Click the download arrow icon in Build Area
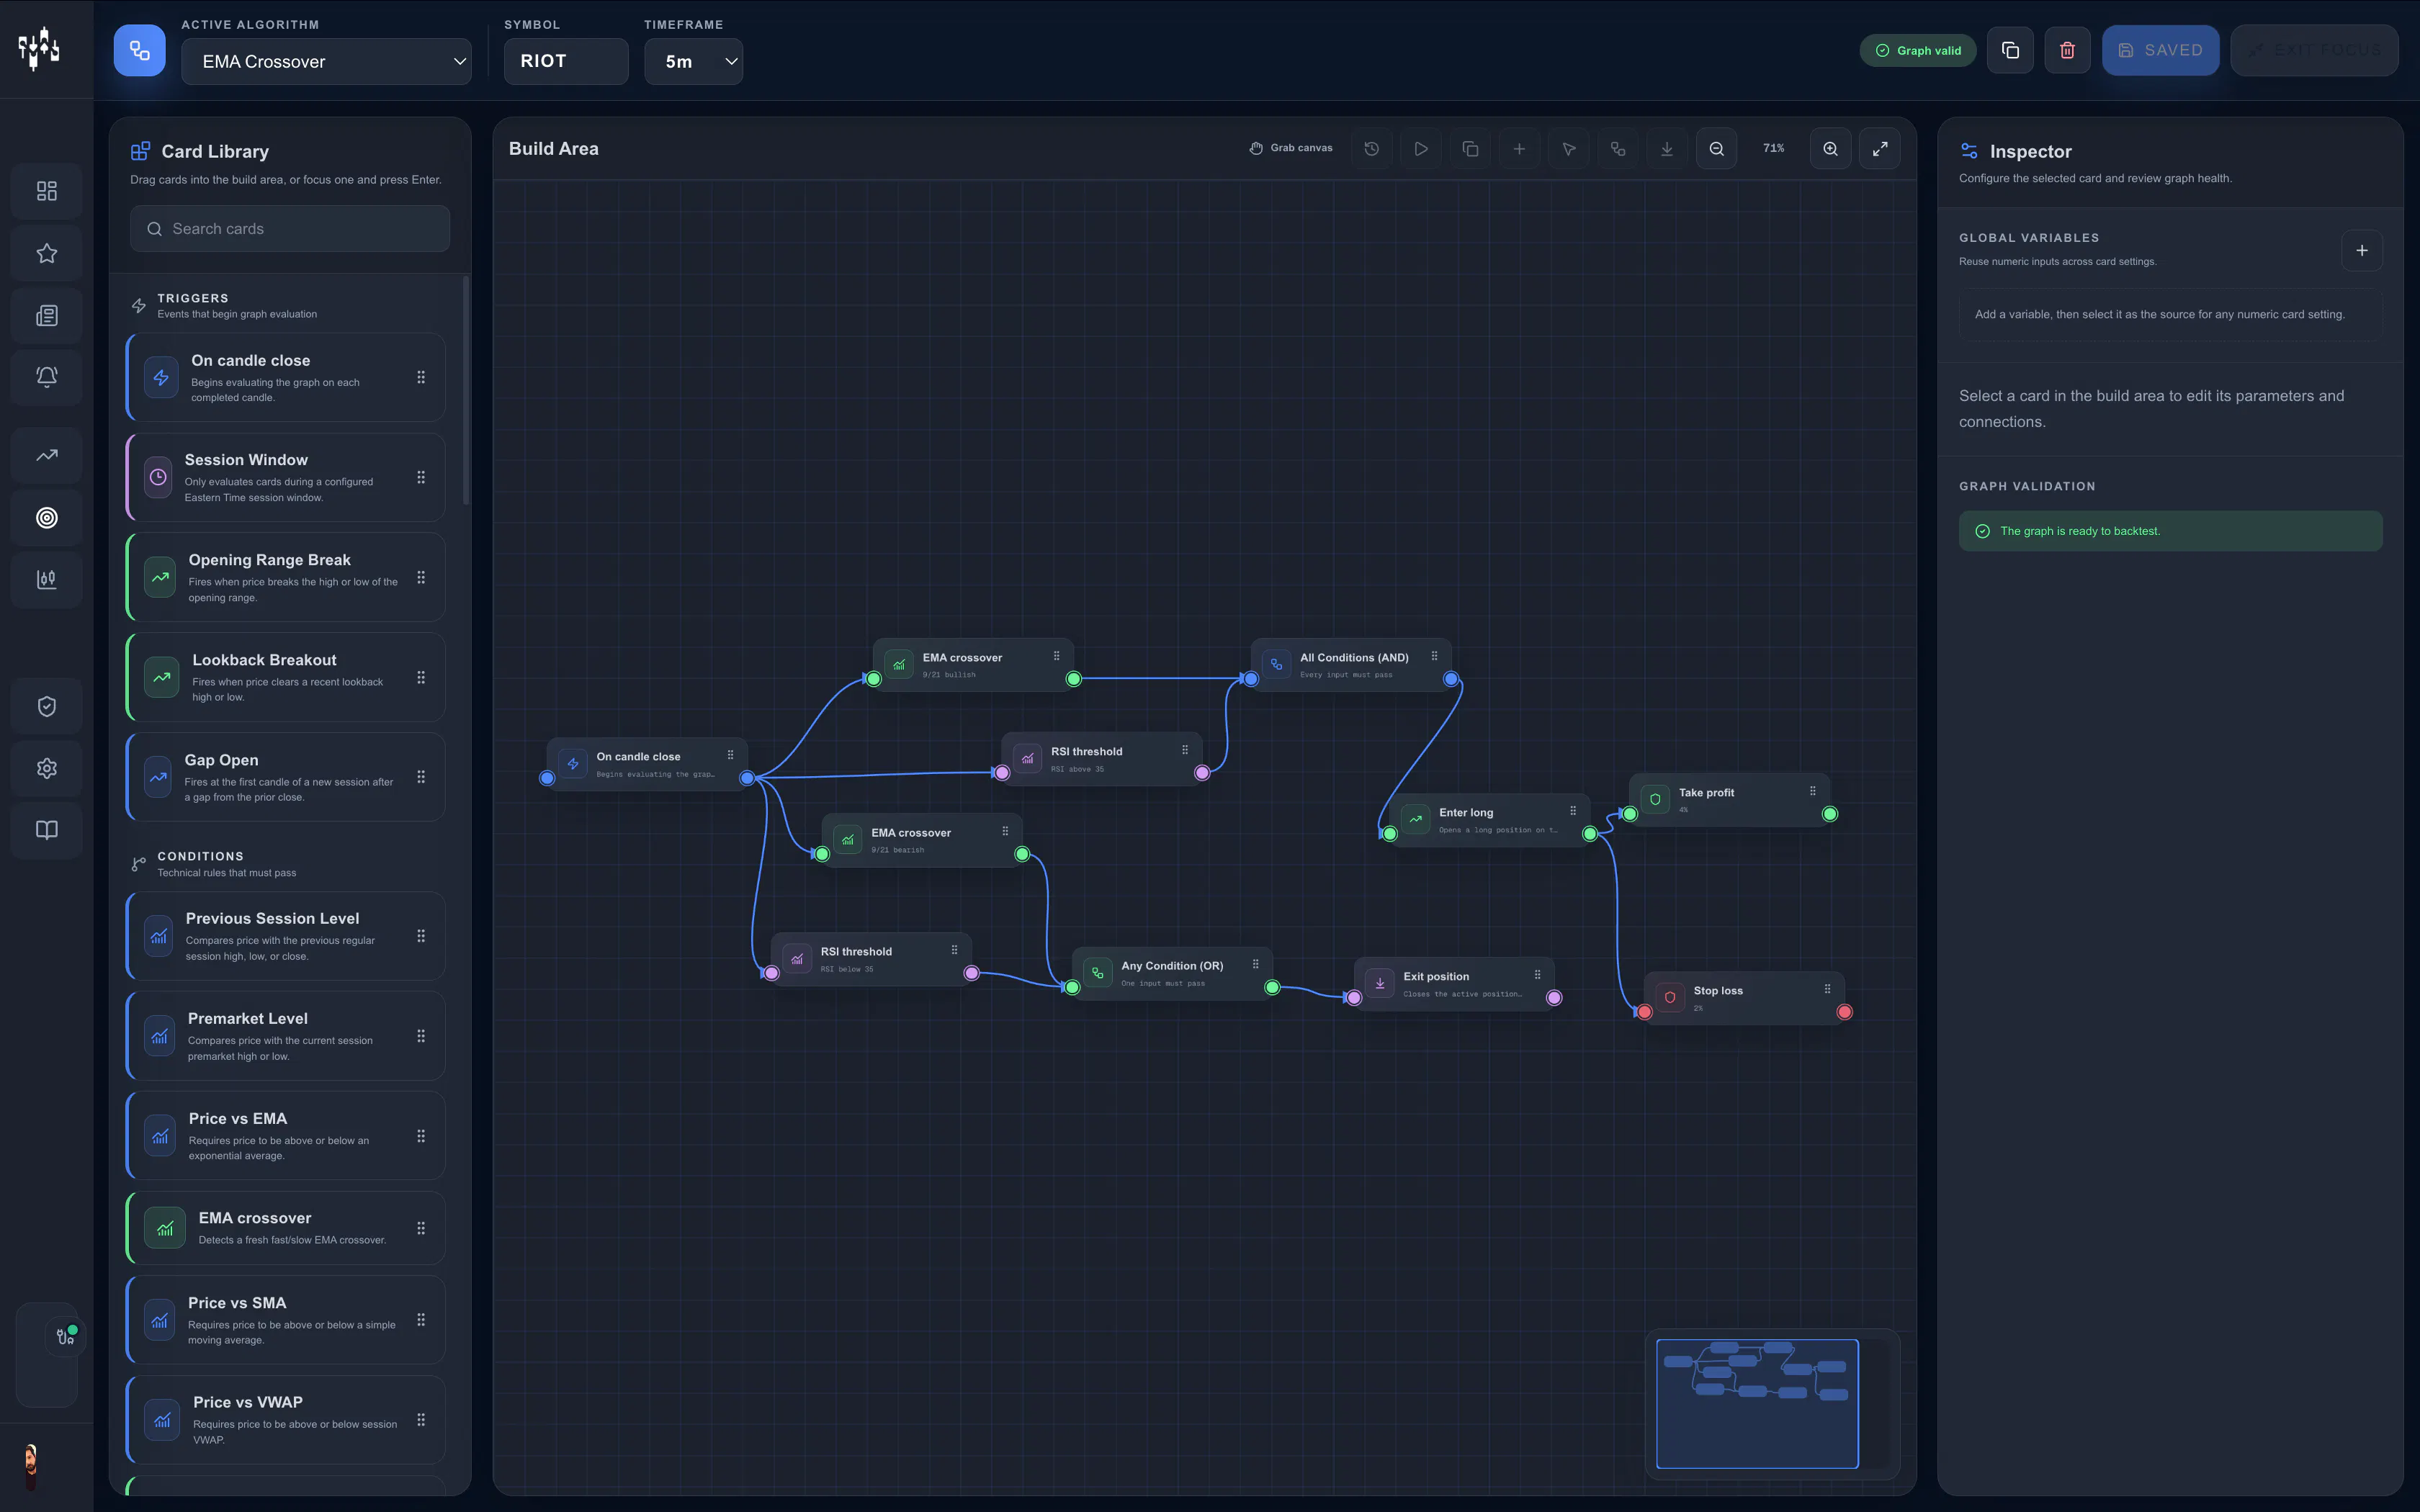2420x1512 pixels. pos(1667,149)
